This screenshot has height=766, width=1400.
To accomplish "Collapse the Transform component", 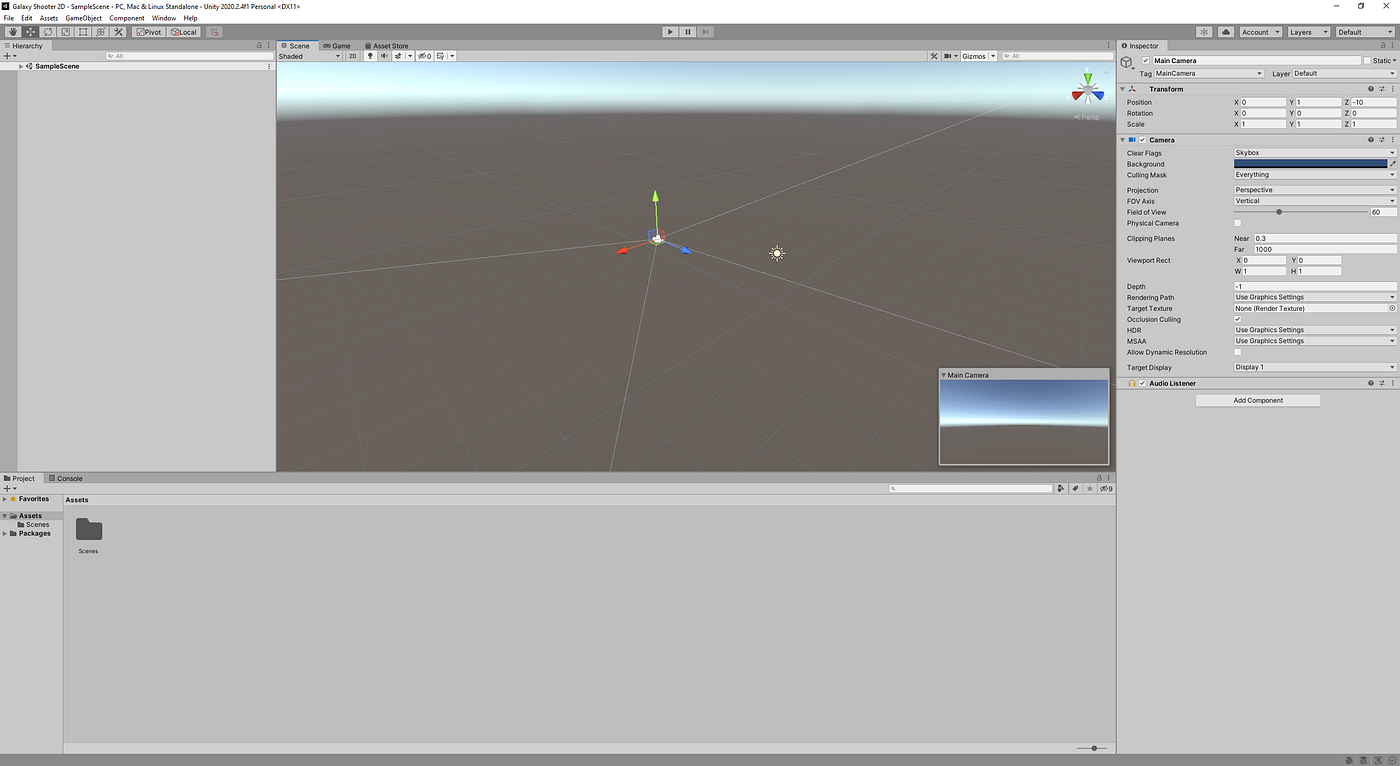I will (1123, 89).
